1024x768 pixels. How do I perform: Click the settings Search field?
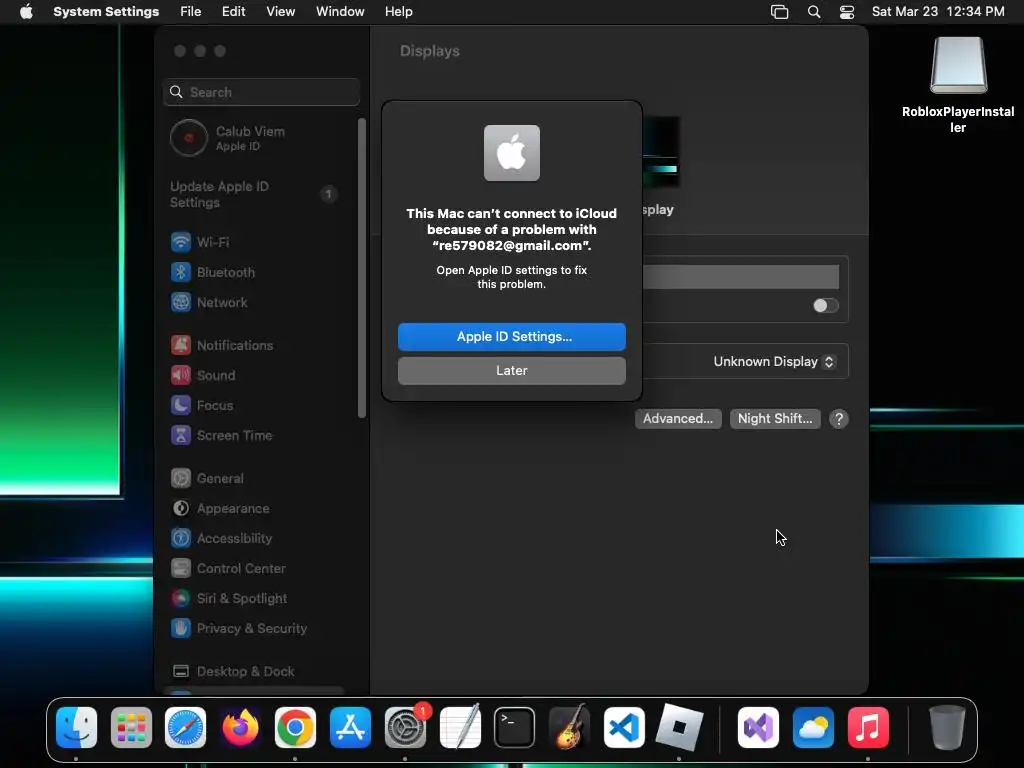pos(261,92)
